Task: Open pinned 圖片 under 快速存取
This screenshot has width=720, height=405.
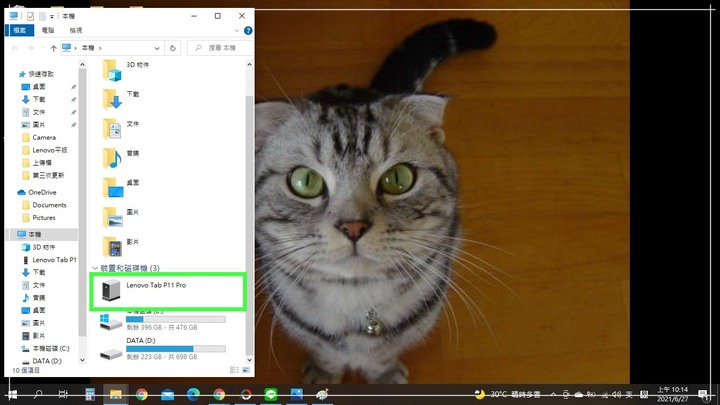Action: 39,125
